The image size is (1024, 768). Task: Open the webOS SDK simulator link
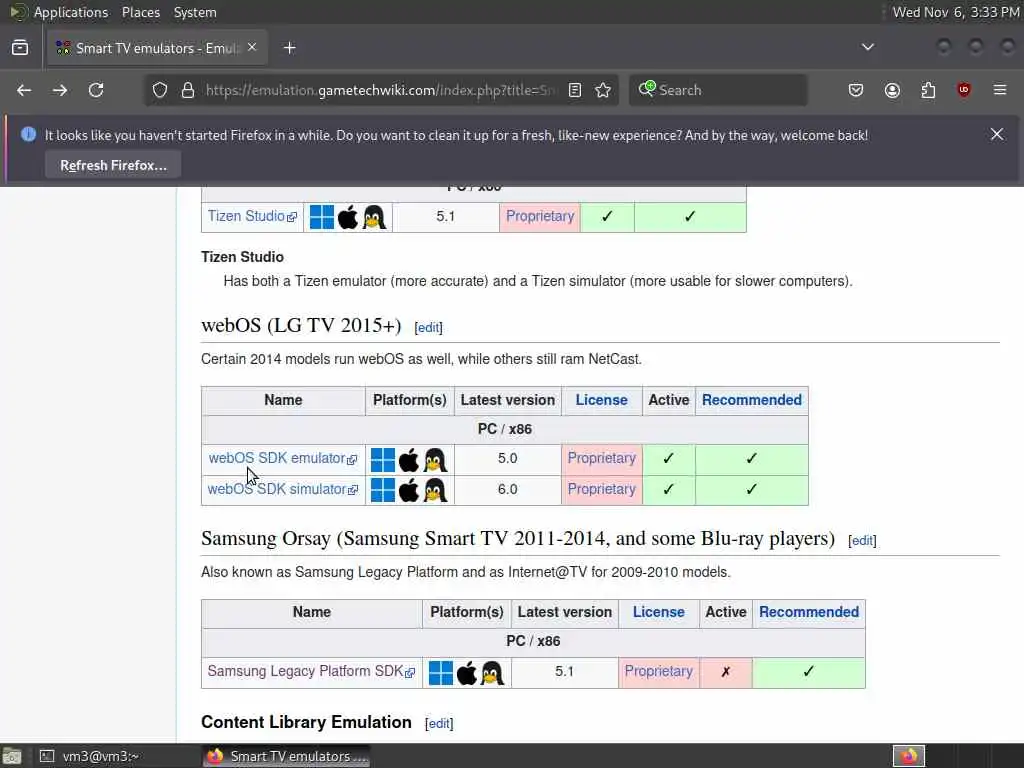pos(283,489)
